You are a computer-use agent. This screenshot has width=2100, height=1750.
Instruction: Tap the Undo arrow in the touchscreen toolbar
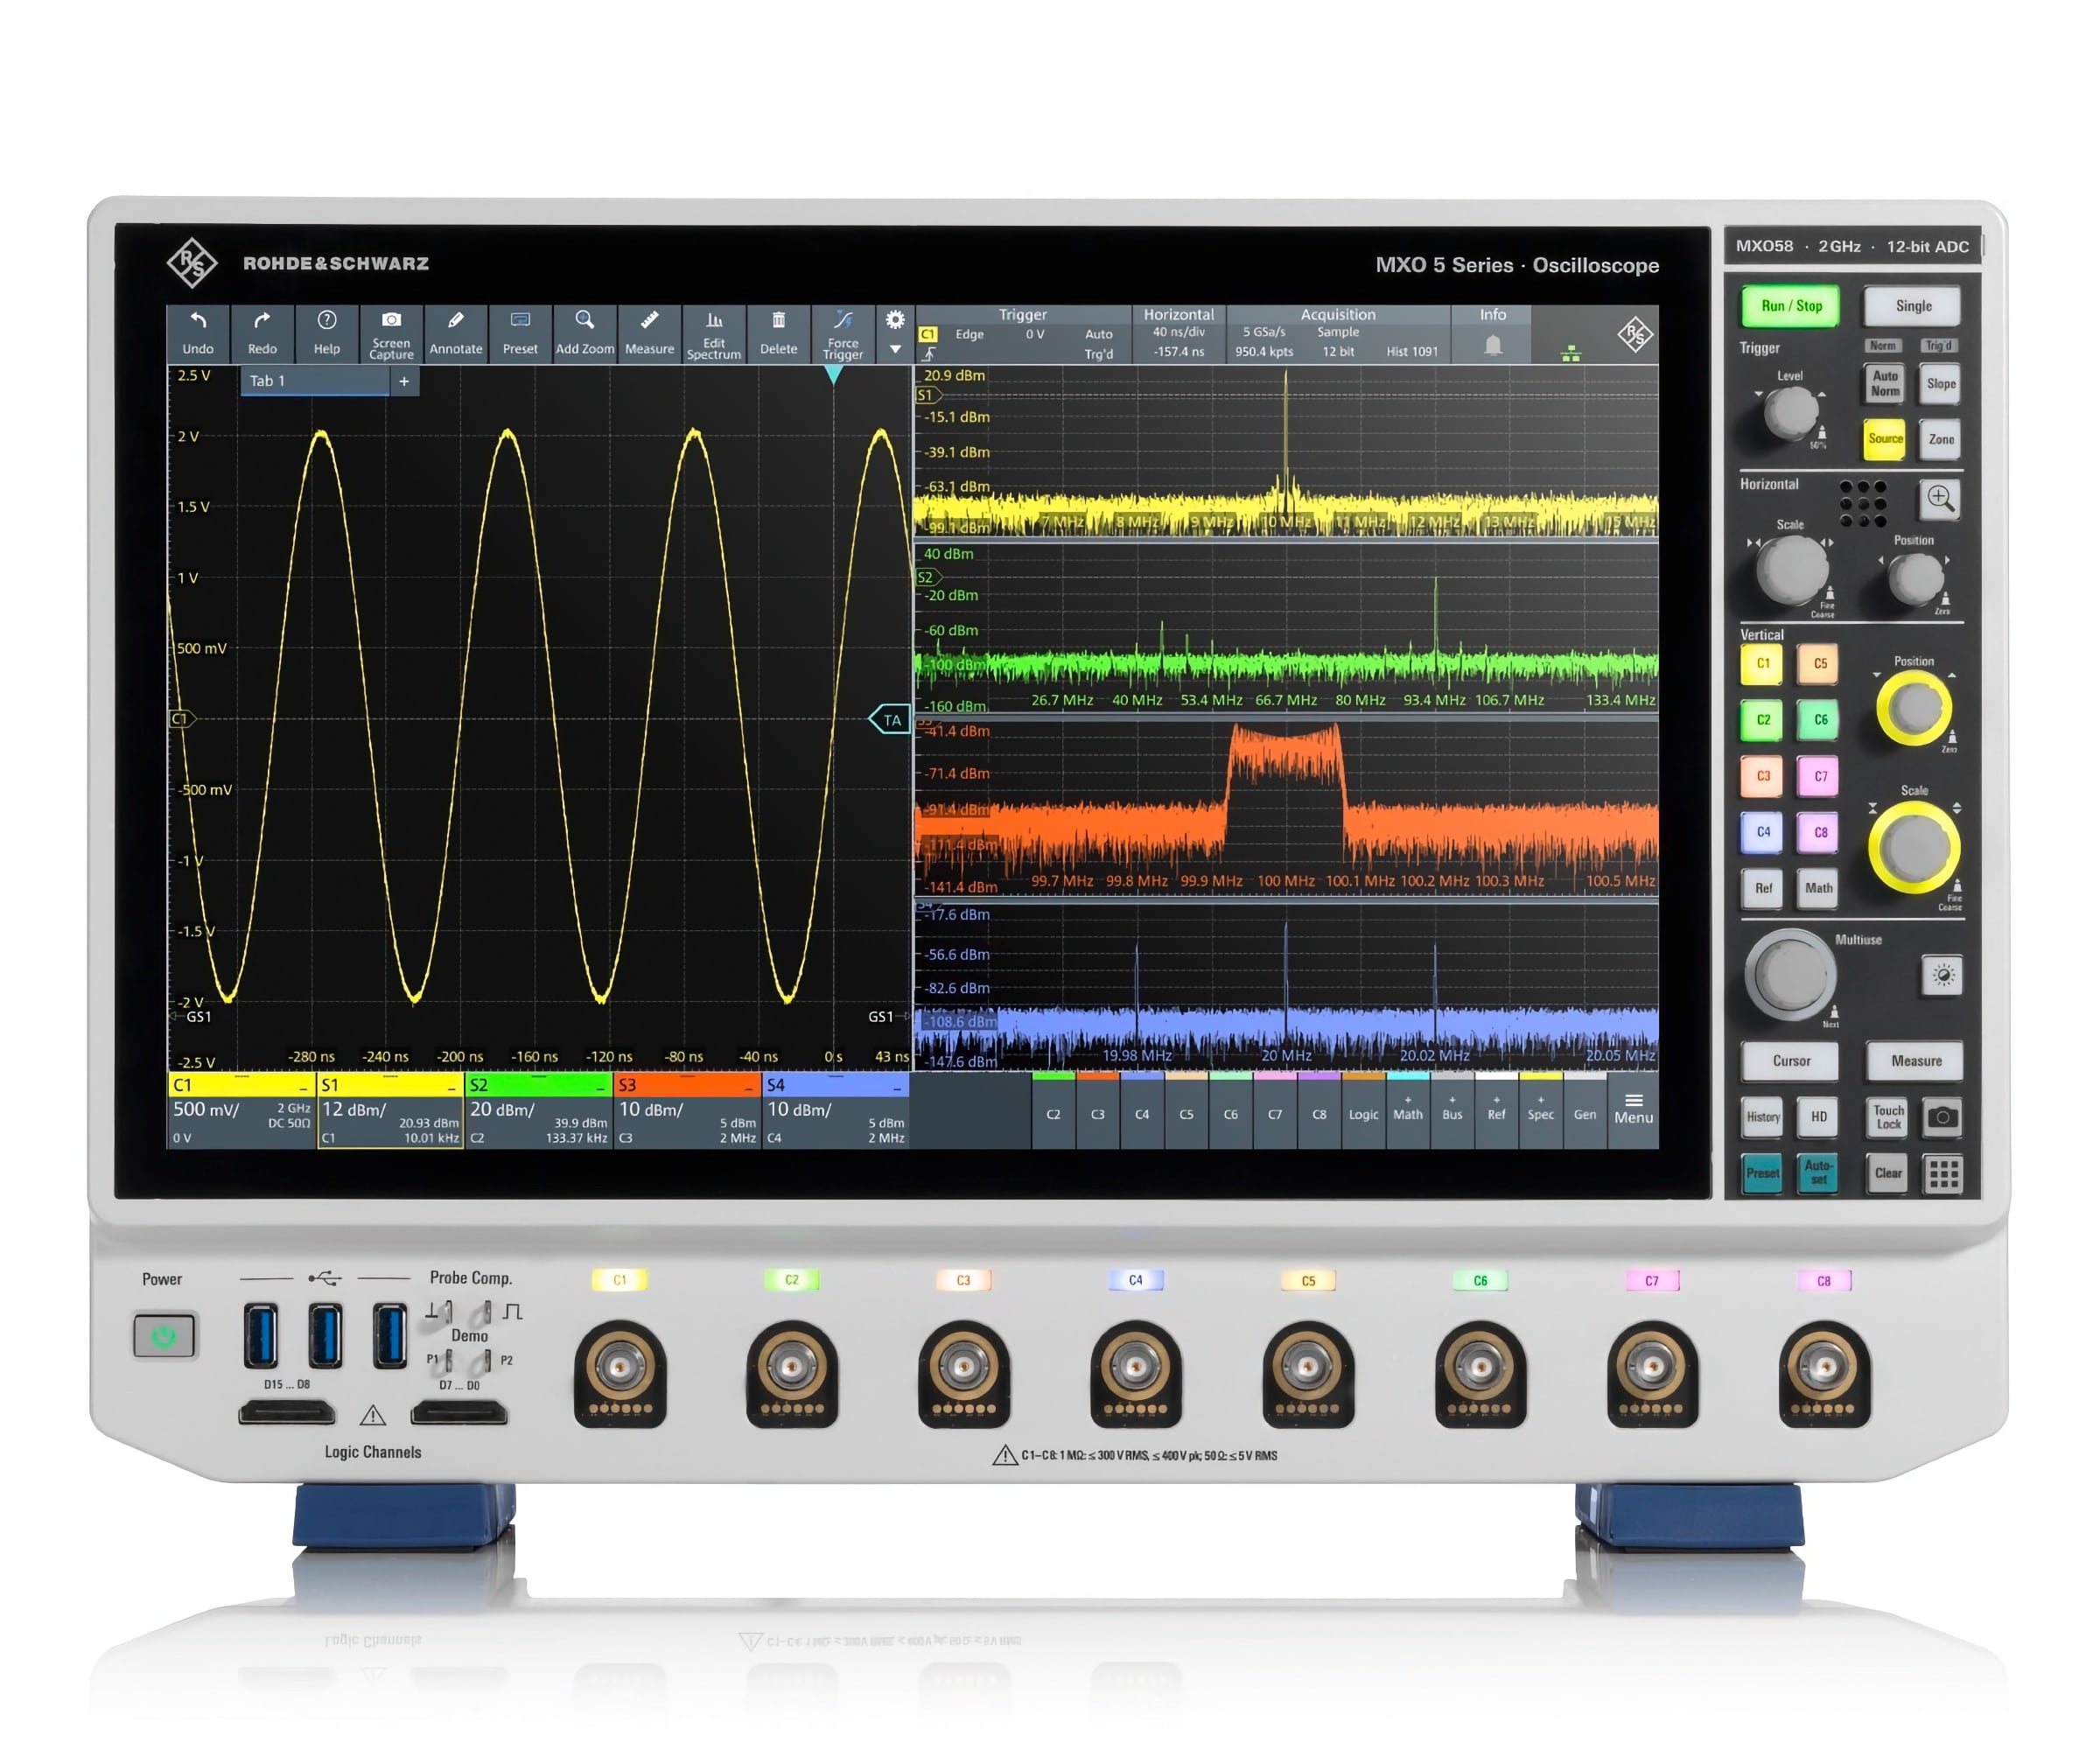[x=198, y=333]
